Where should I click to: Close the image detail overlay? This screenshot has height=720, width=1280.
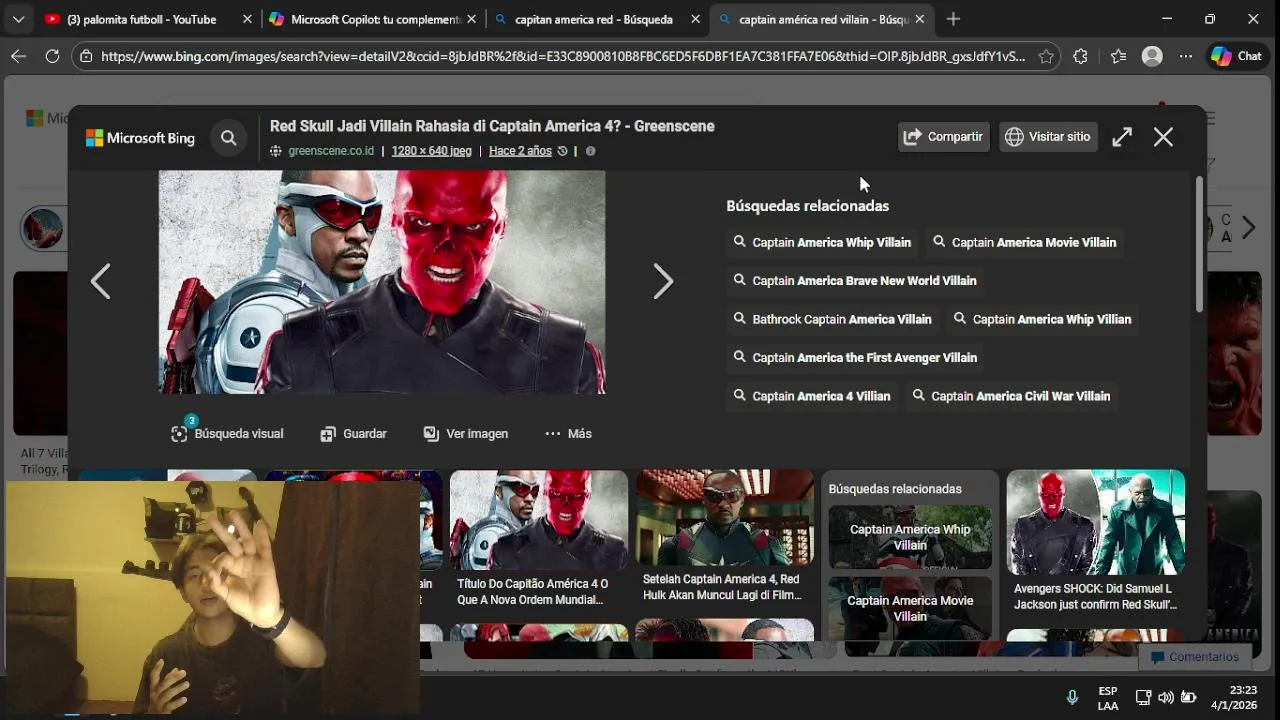click(1163, 137)
